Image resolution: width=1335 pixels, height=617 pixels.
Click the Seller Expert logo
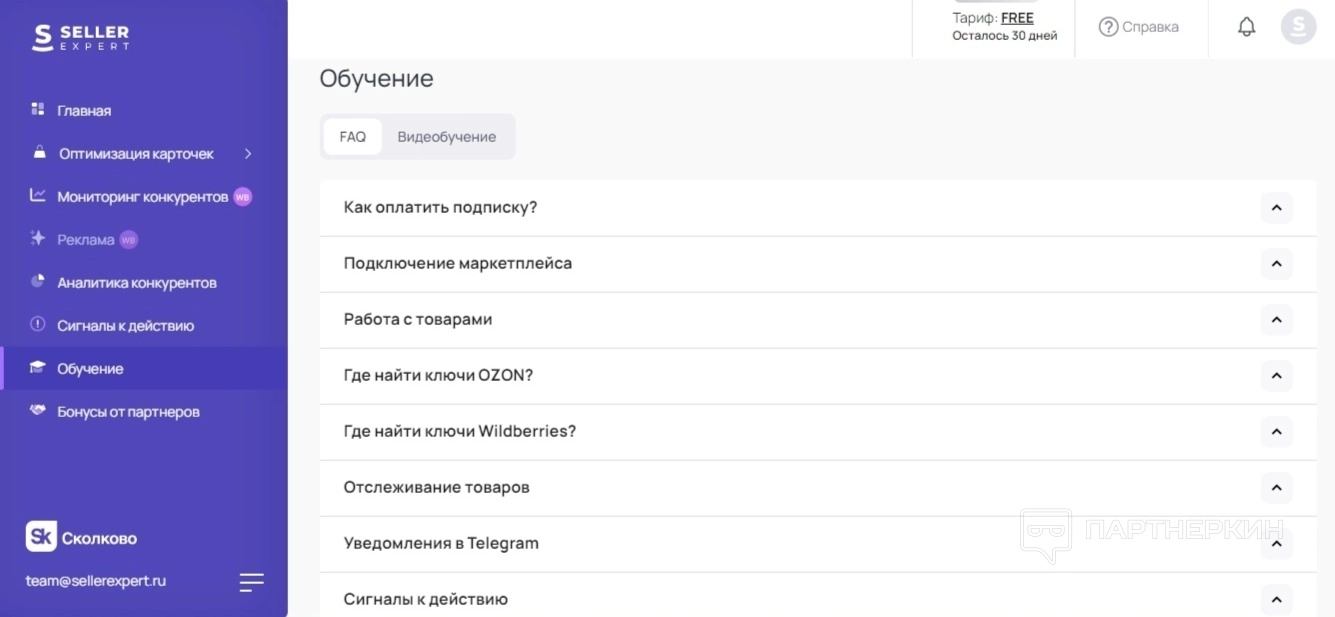(x=81, y=37)
